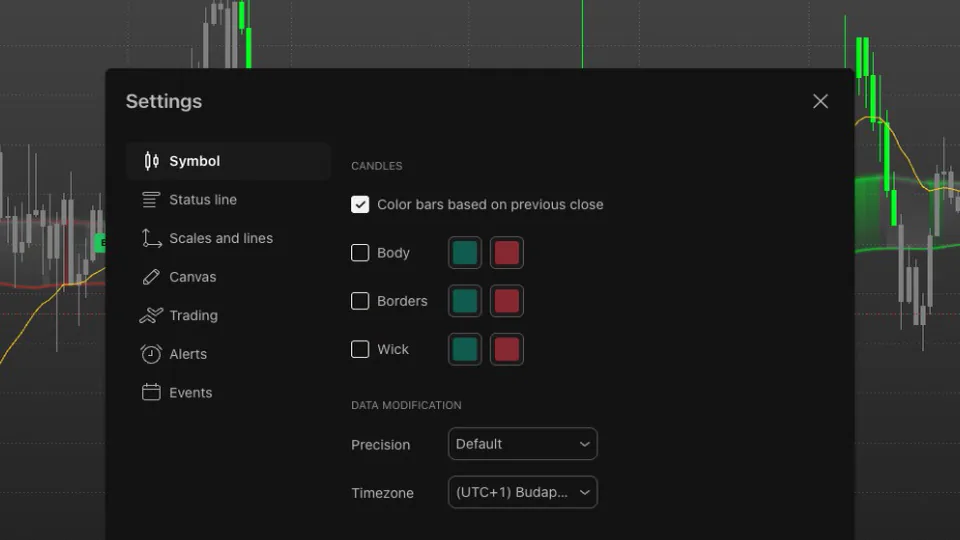Click the Settings dialog title

(163, 101)
